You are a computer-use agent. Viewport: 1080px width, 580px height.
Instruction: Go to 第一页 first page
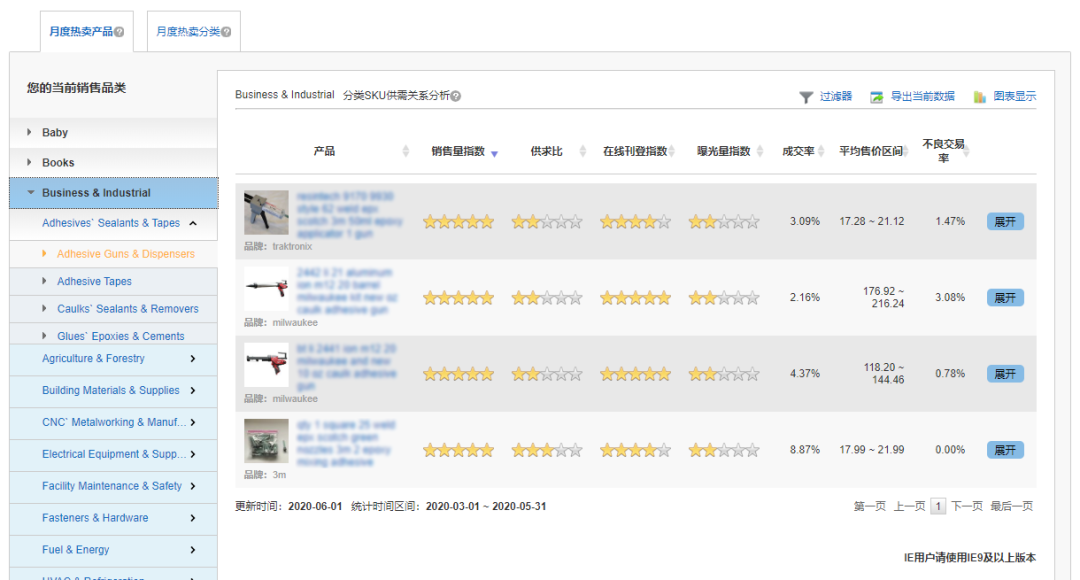[x=869, y=506]
